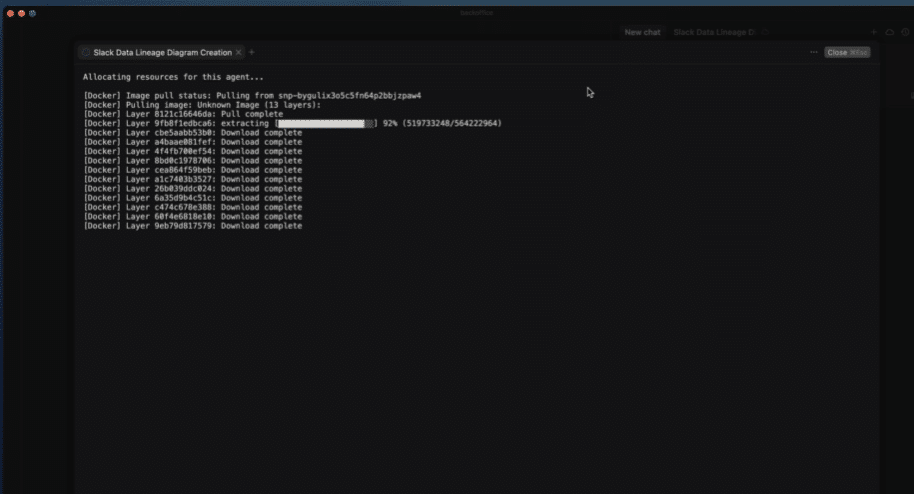Click the plus icon in the top-right toolbar

(x=874, y=32)
